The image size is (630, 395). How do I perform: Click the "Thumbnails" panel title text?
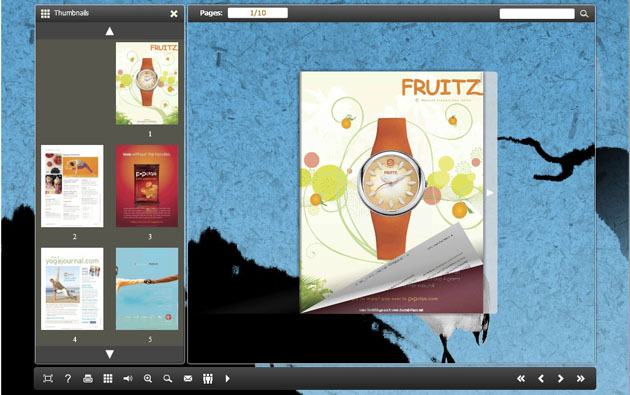(x=72, y=13)
